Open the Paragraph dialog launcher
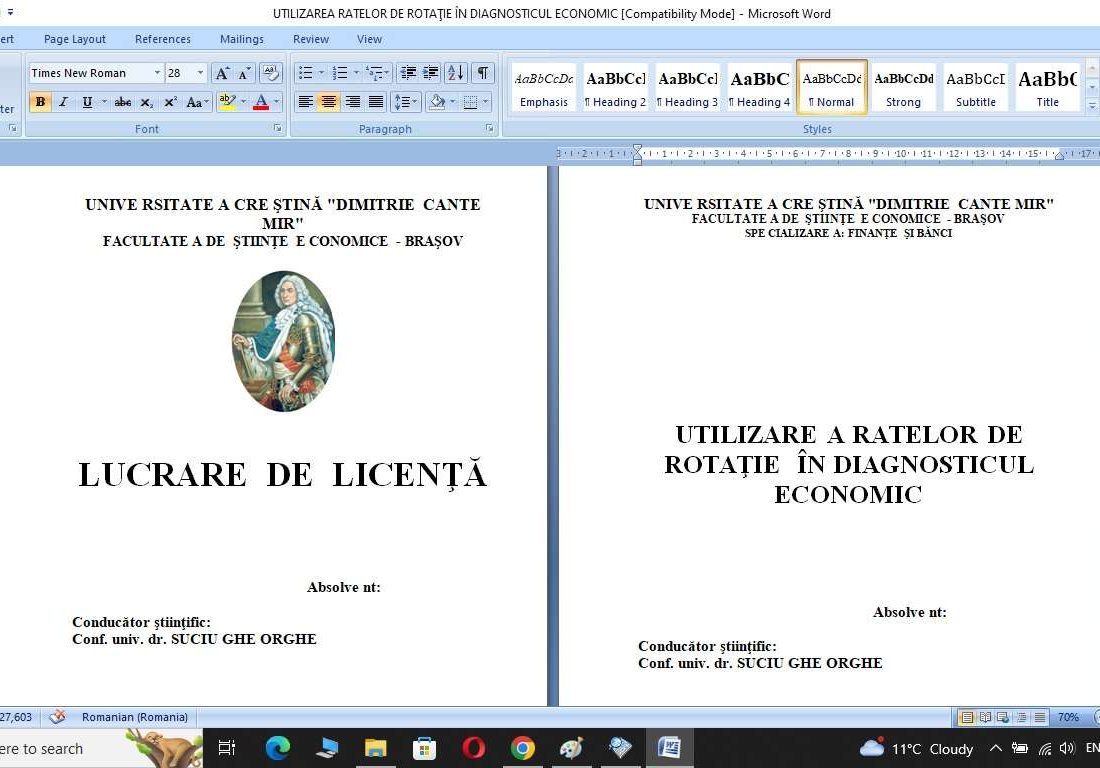This screenshot has height=768, width=1100. tap(488, 128)
